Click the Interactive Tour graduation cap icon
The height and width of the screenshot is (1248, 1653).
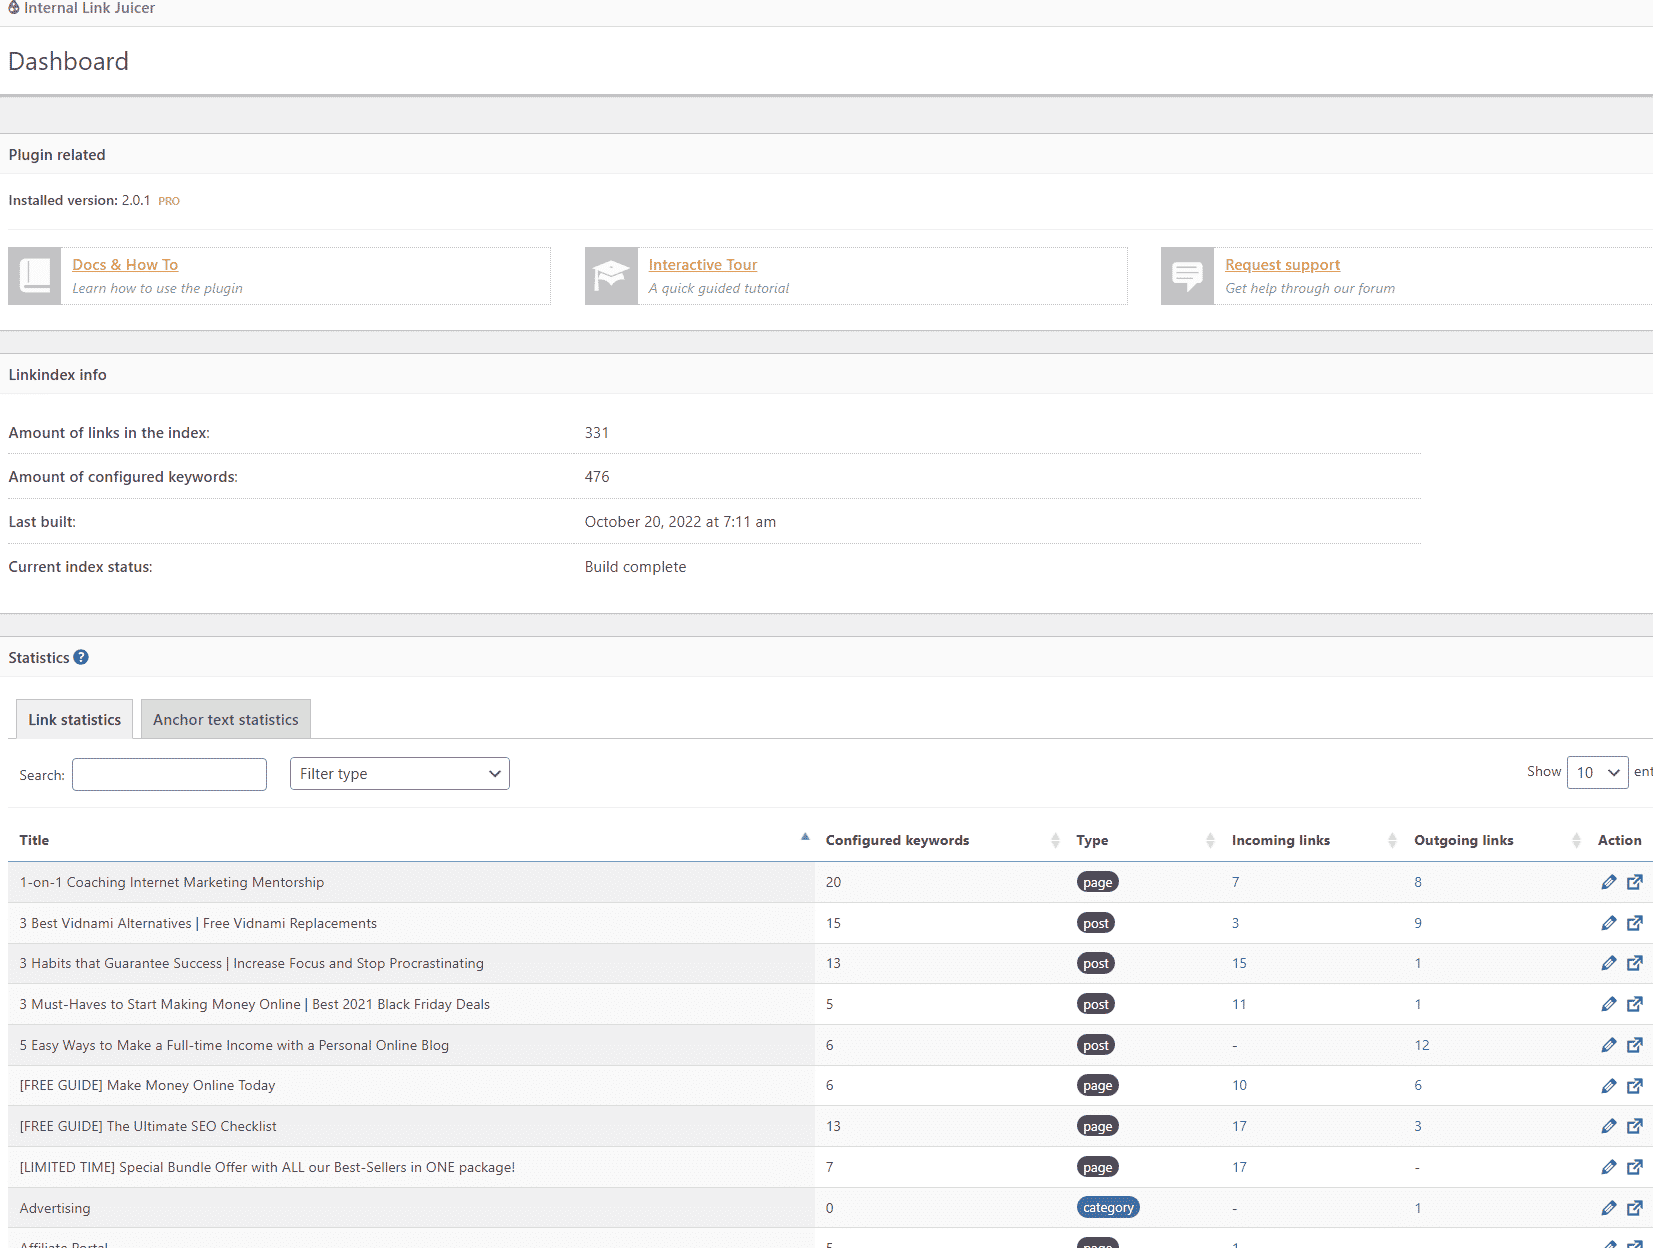click(x=610, y=275)
